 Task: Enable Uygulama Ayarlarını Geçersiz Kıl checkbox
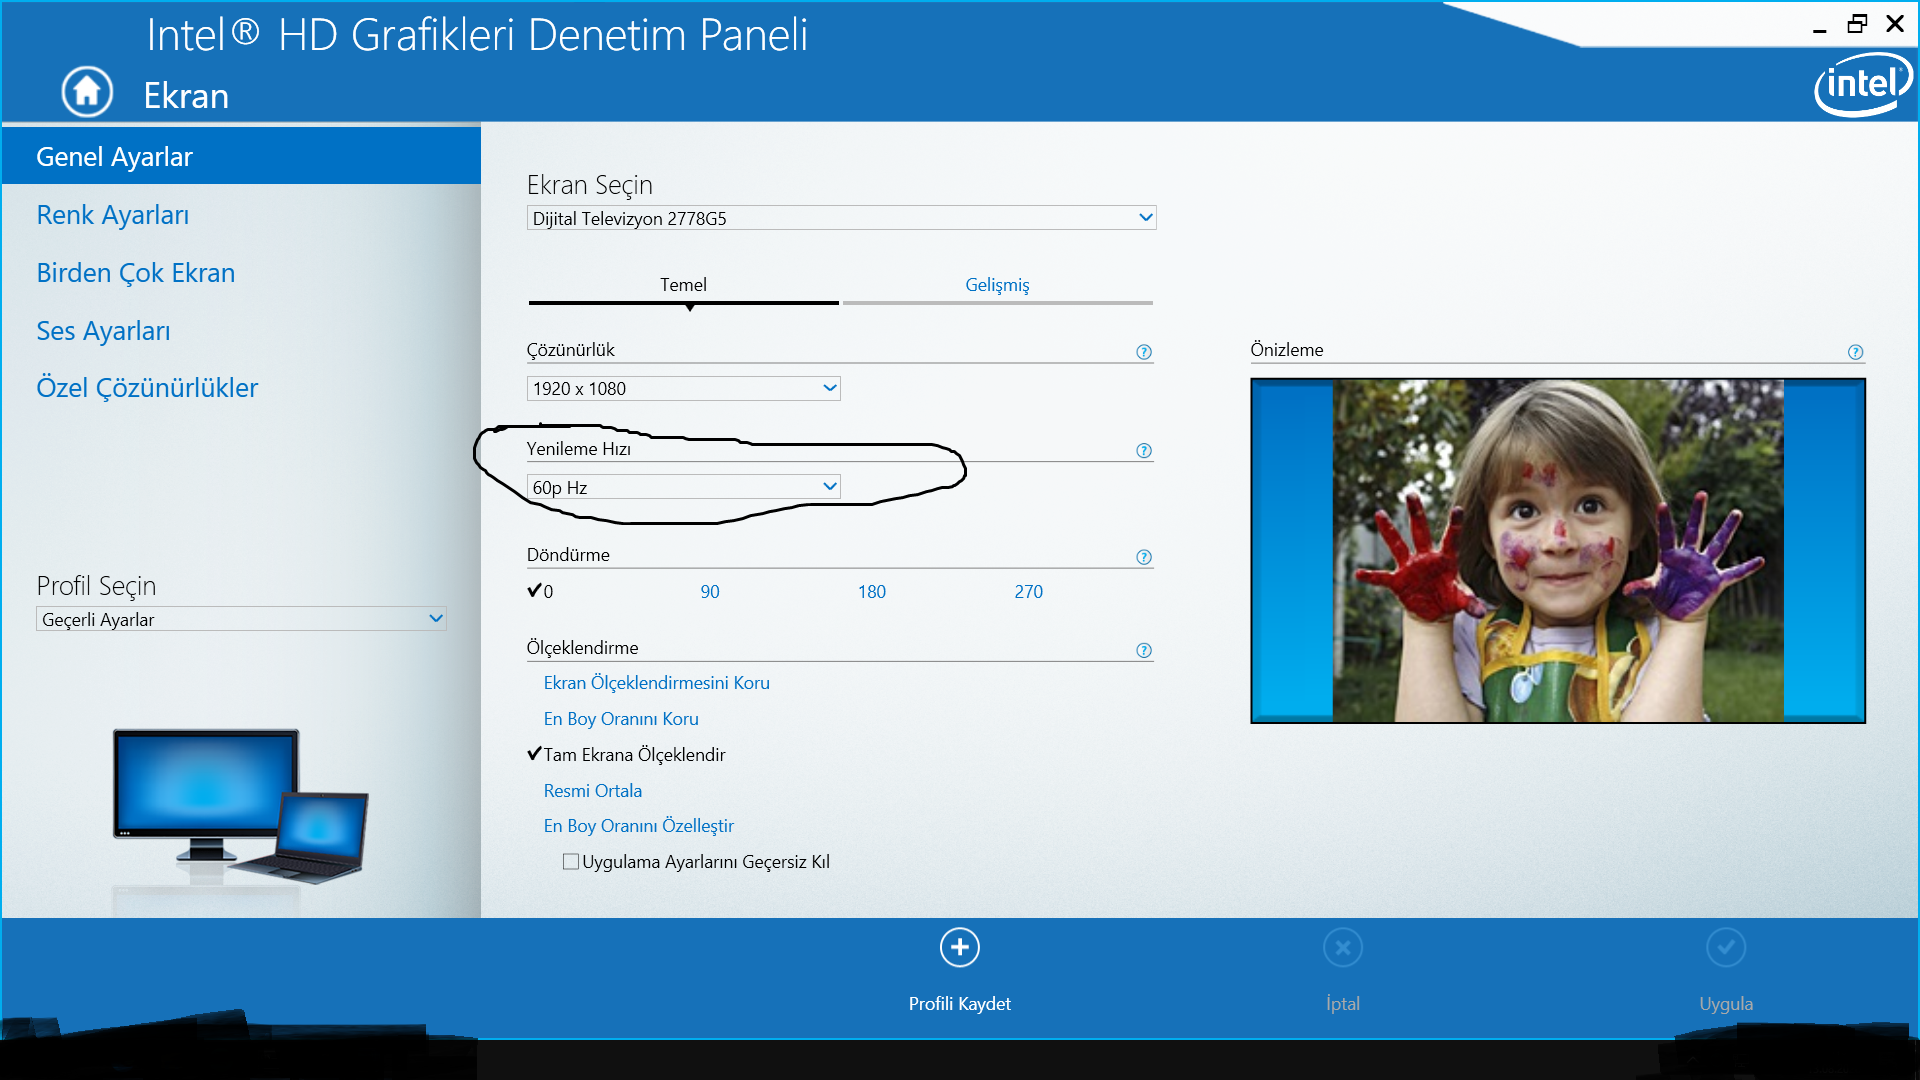(x=571, y=862)
